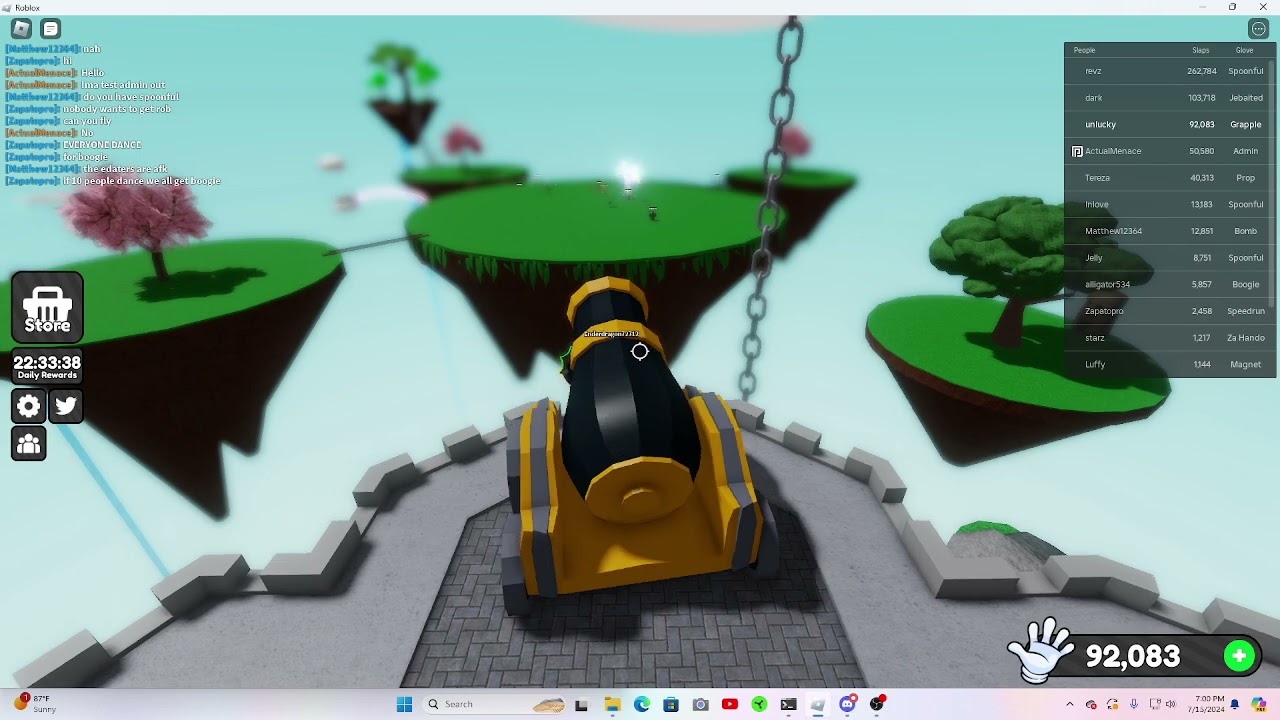Open the volume tray icon
The image size is (1280, 720).
pos(1171,704)
